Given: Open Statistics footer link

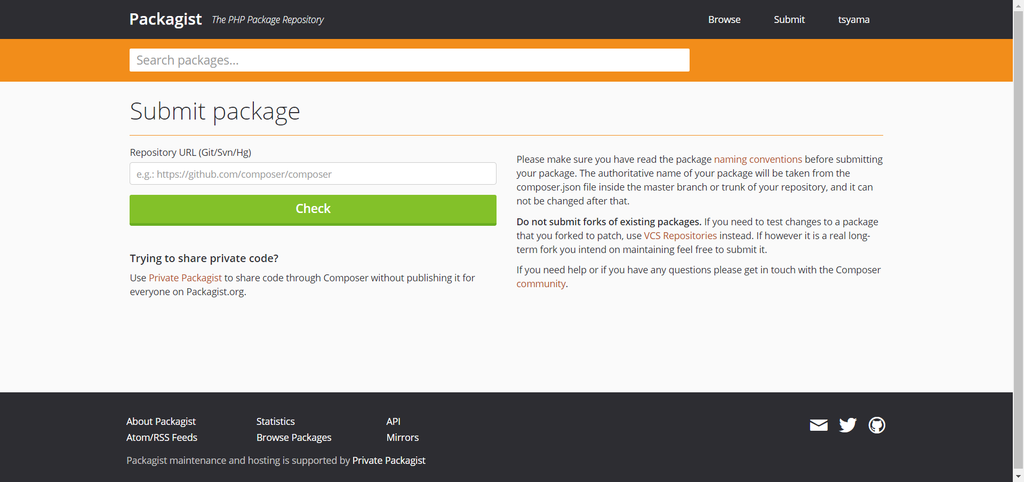Looking at the screenshot, I should tap(275, 421).
